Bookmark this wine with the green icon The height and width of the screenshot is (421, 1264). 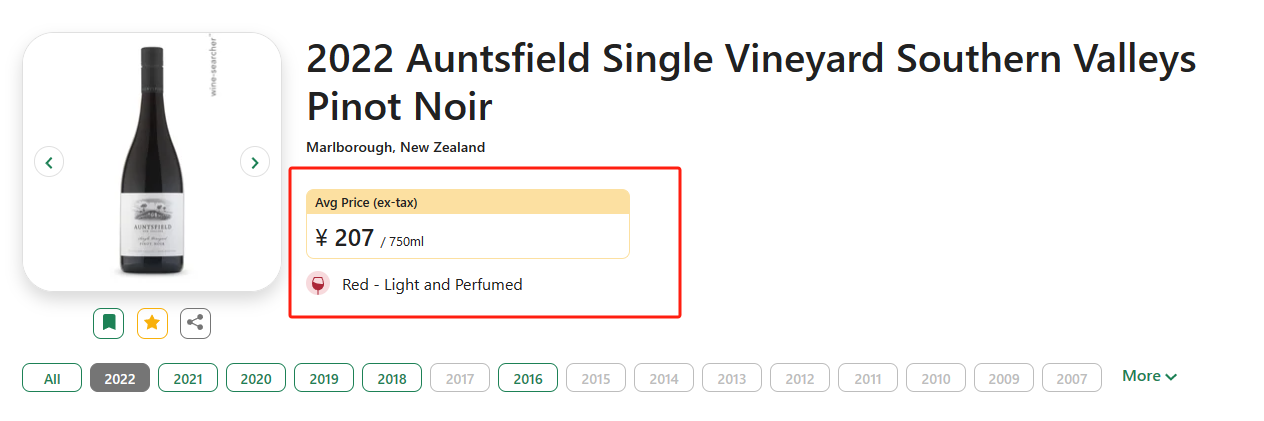coord(108,323)
